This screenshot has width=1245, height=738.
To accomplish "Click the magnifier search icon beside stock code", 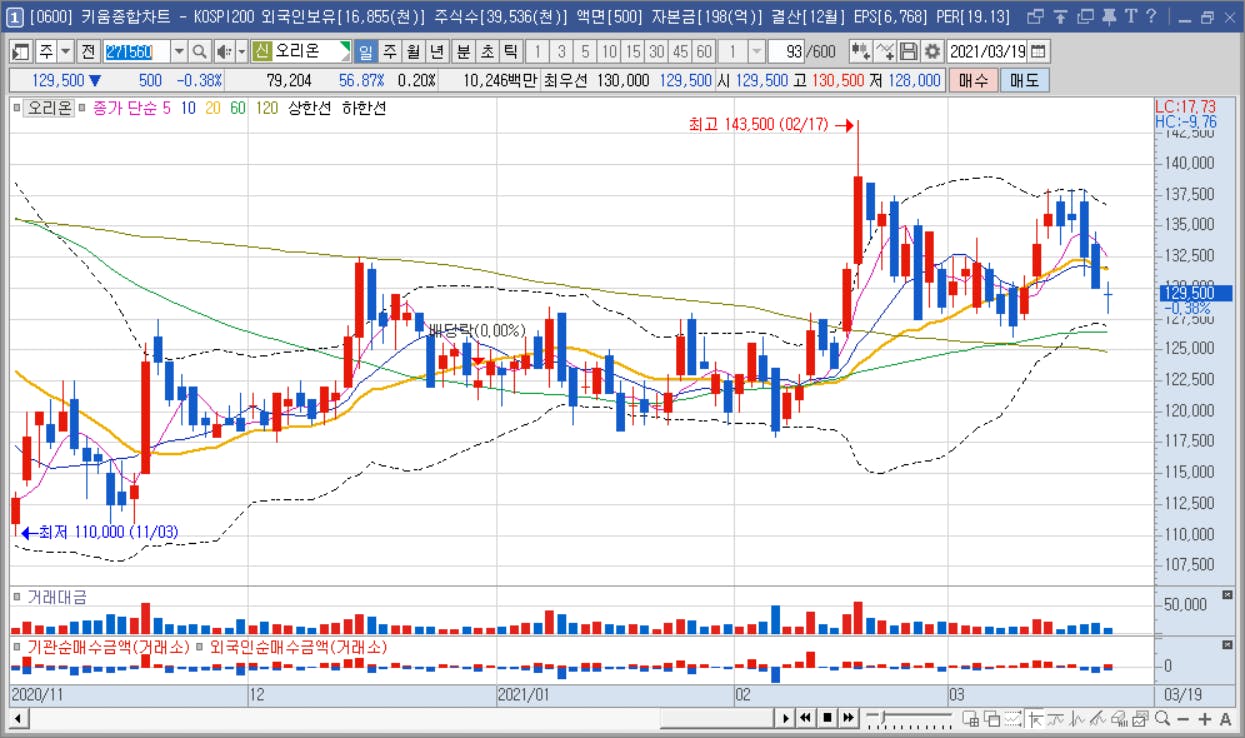I will tap(199, 51).
